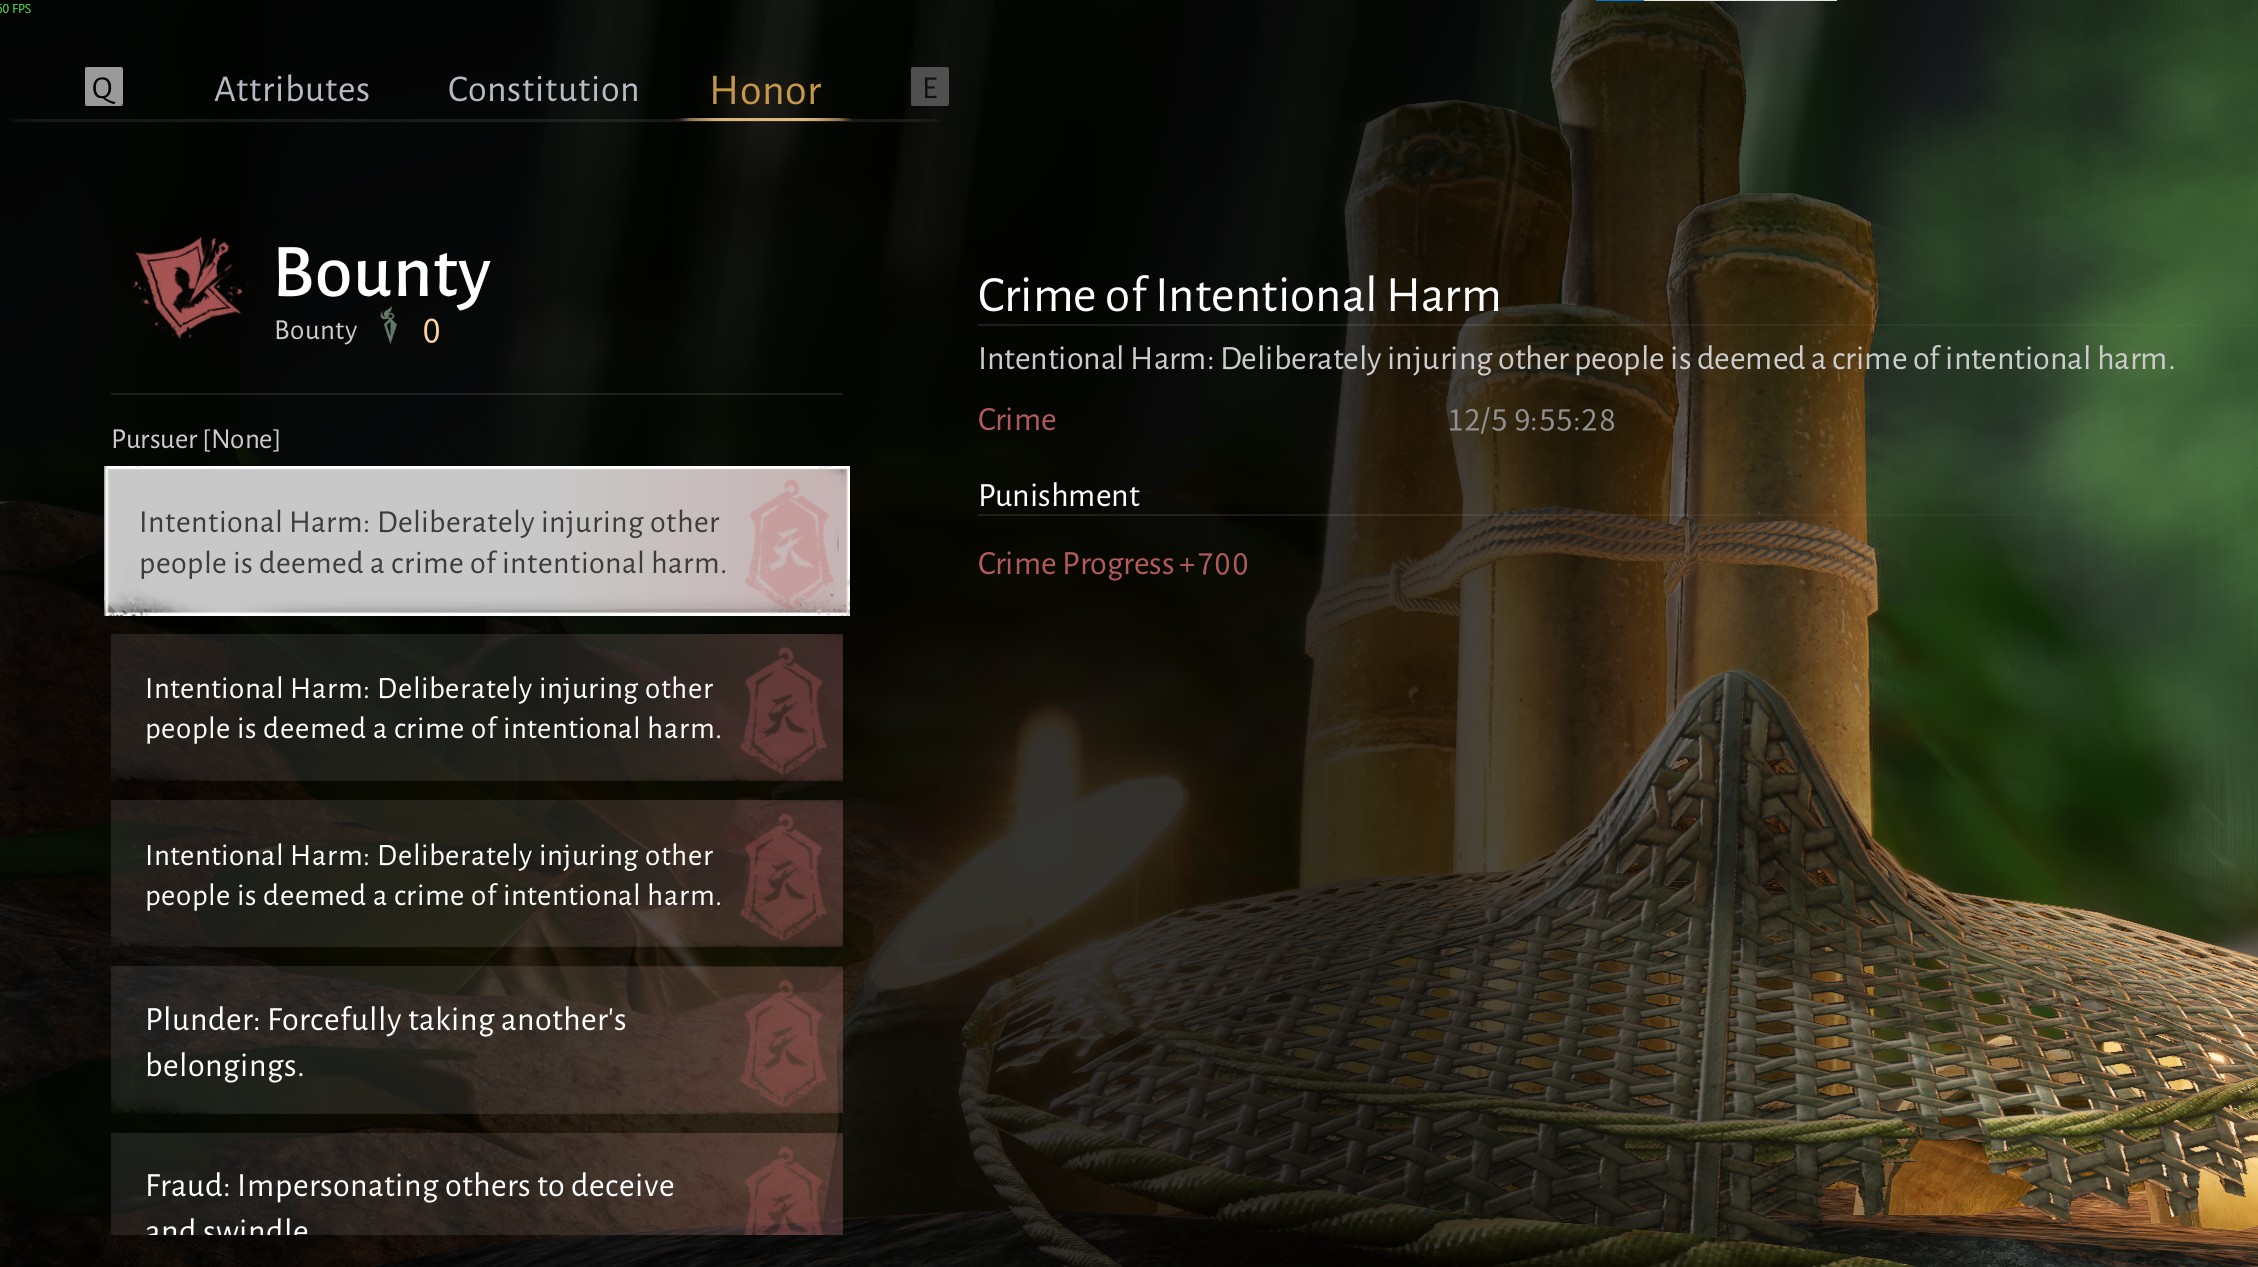Image resolution: width=2258 pixels, height=1267 pixels.
Task: Click seal badge on selected Intentional Harm entry
Action: (789, 544)
